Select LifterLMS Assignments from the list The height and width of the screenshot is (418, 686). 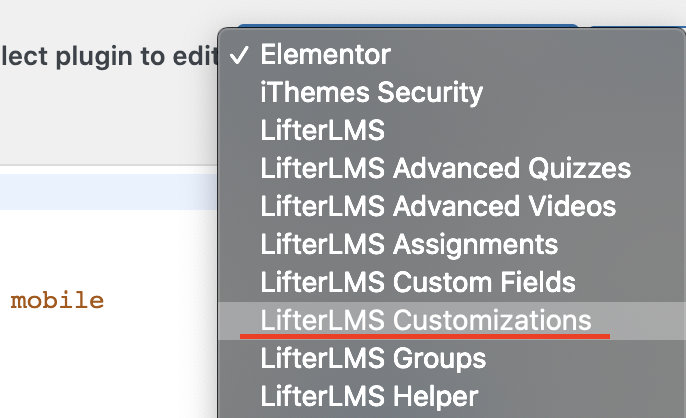point(452,244)
